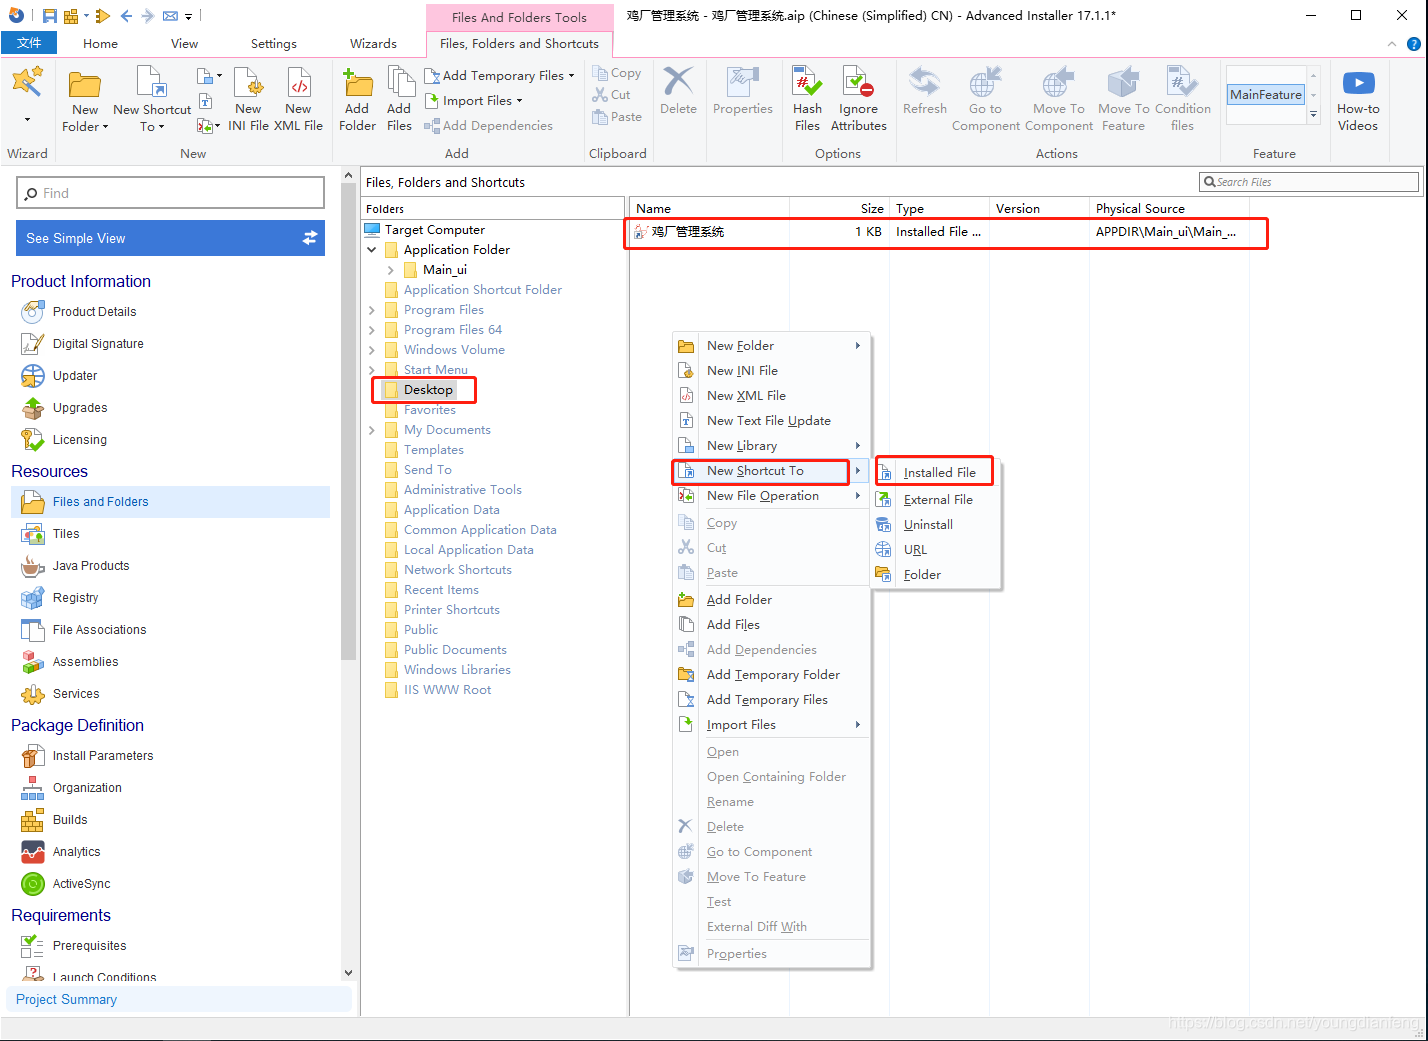
Task: Open the Registry page
Action: coord(75,598)
